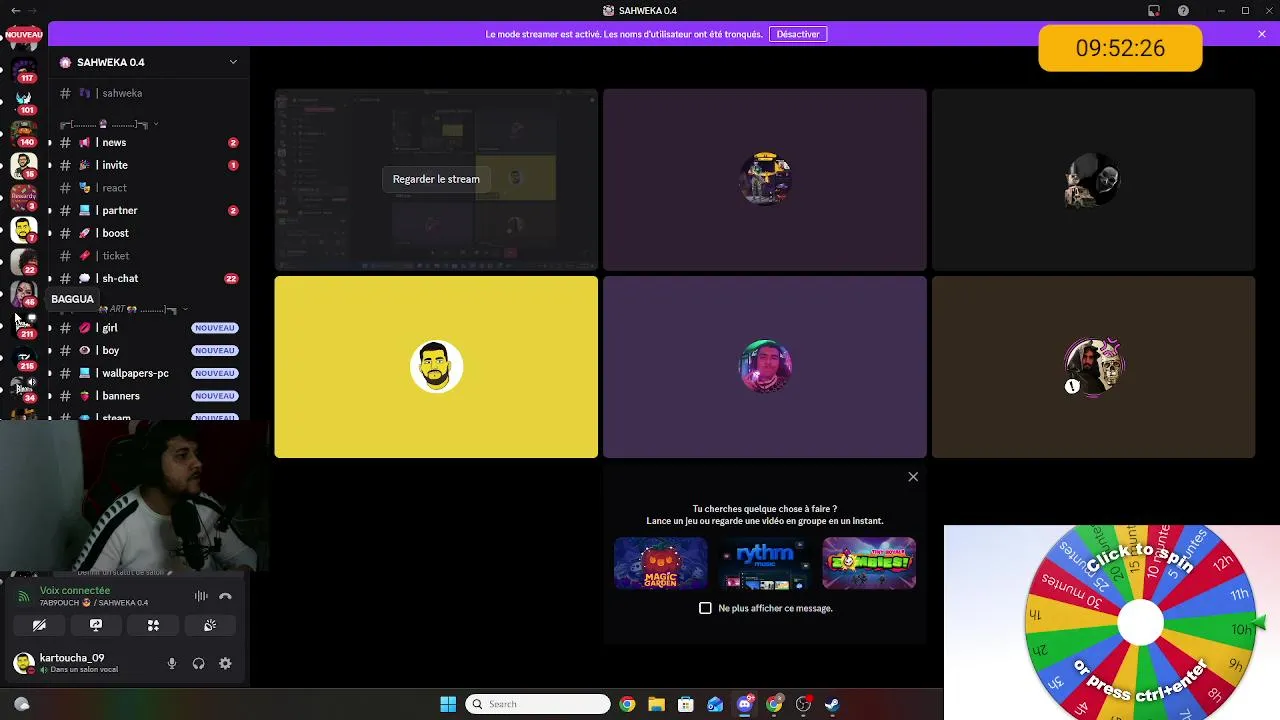Click Désactiver to disable streamer mode
The height and width of the screenshot is (720, 1280).
pyautogui.click(x=798, y=34)
